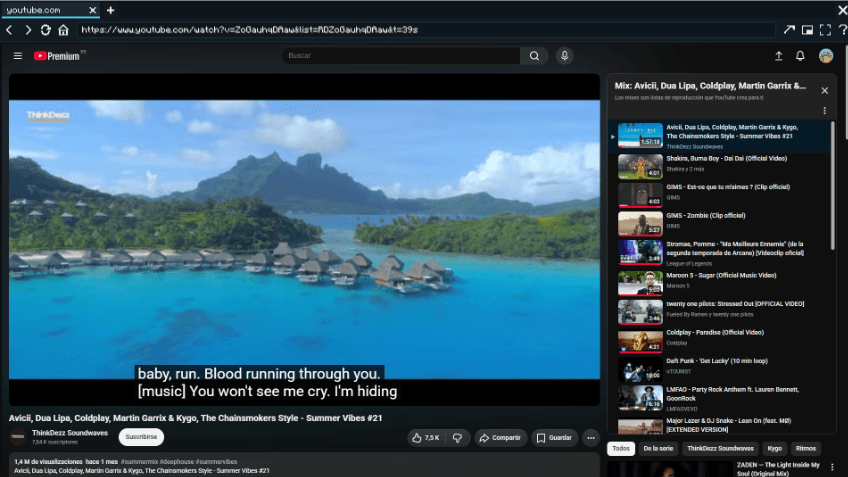The width and height of the screenshot is (848, 477).
Task: Enter fullscreen with the browser toolbar icon
Action: tap(825, 30)
